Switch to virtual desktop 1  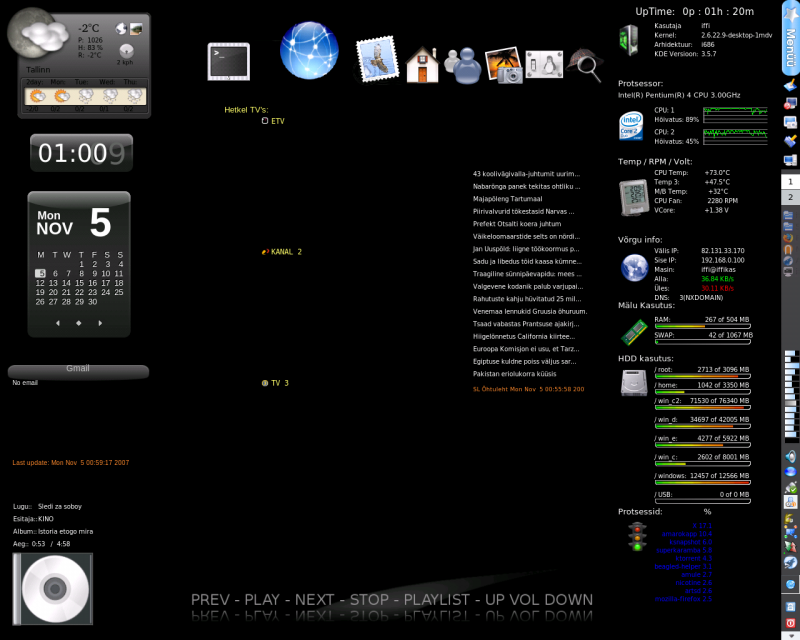790,182
